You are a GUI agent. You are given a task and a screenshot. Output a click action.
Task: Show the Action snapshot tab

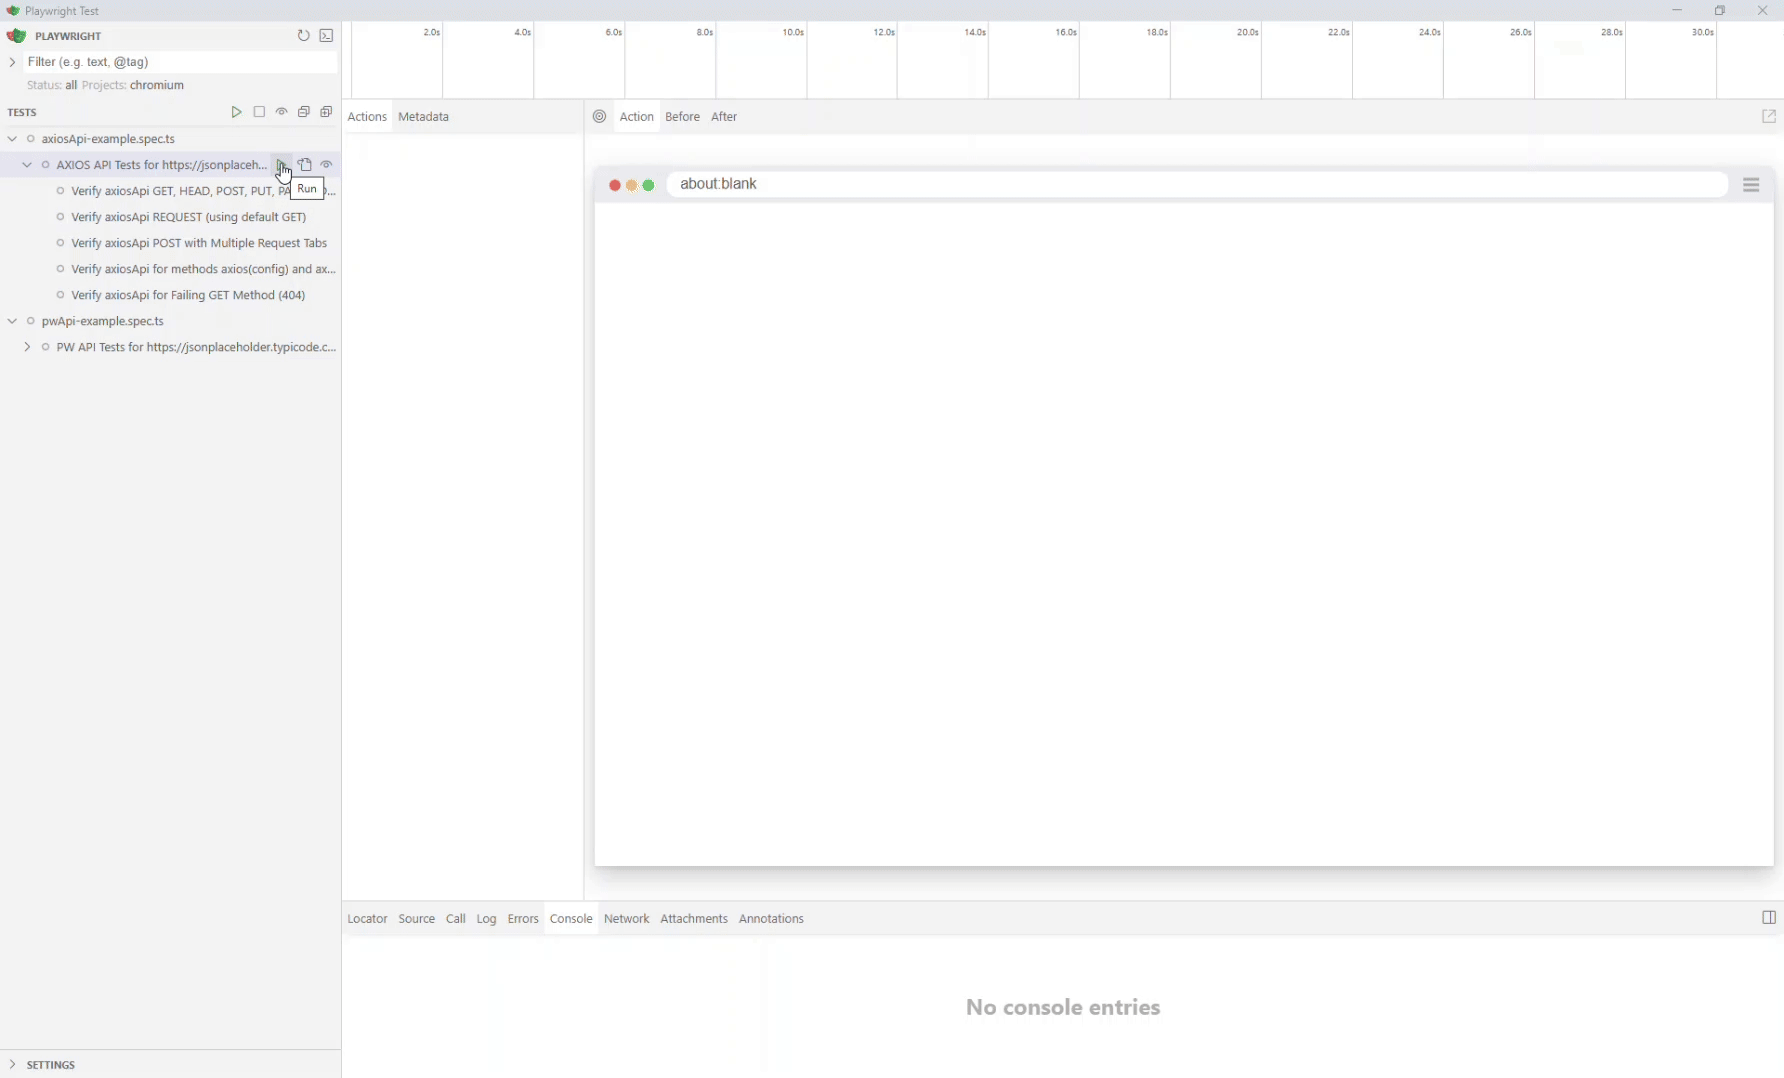(x=636, y=117)
